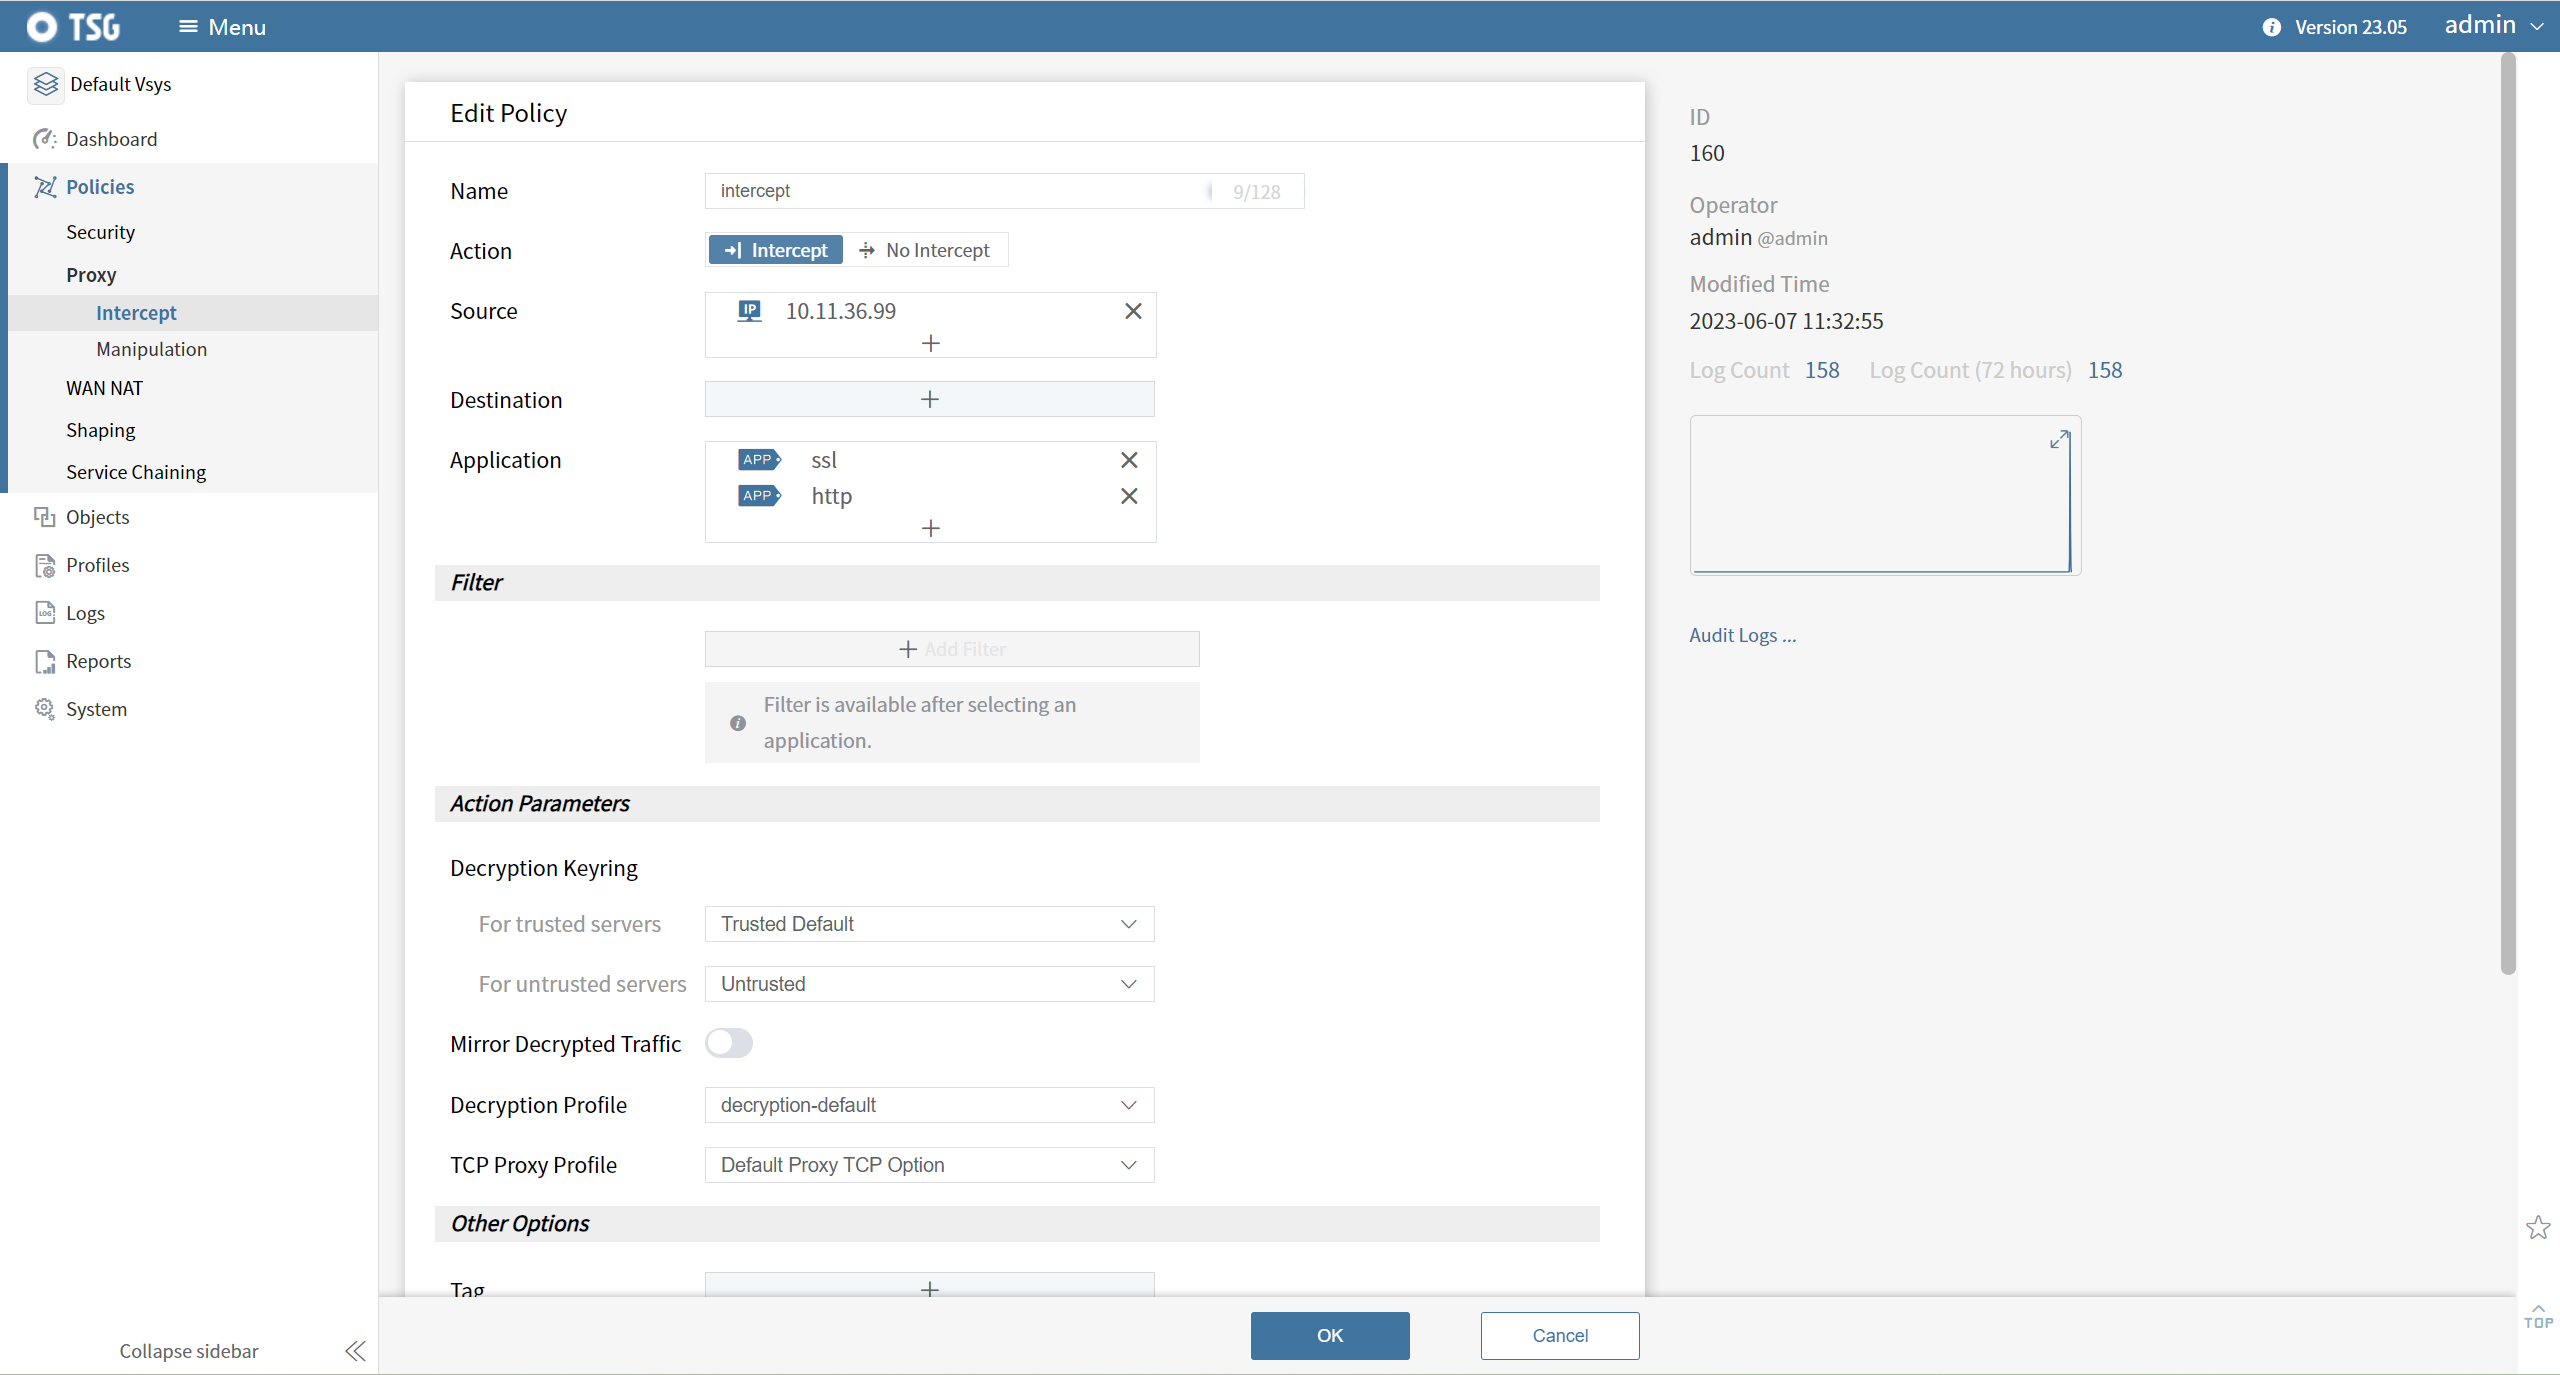Open the Decryption Profile dropdown
The height and width of the screenshot is (1375, 2560).
pos(929,1105)
